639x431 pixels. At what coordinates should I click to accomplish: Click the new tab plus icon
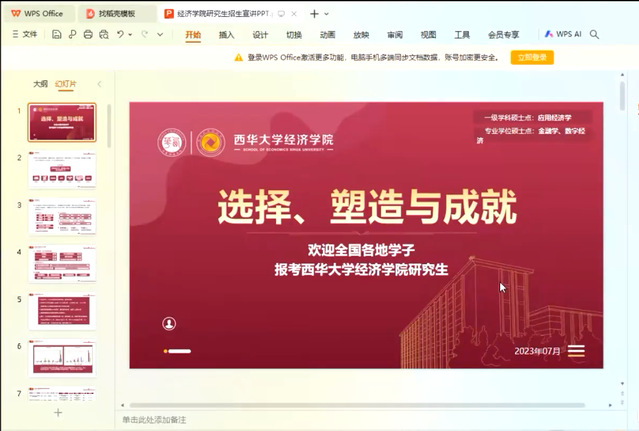tap(314, 14)
